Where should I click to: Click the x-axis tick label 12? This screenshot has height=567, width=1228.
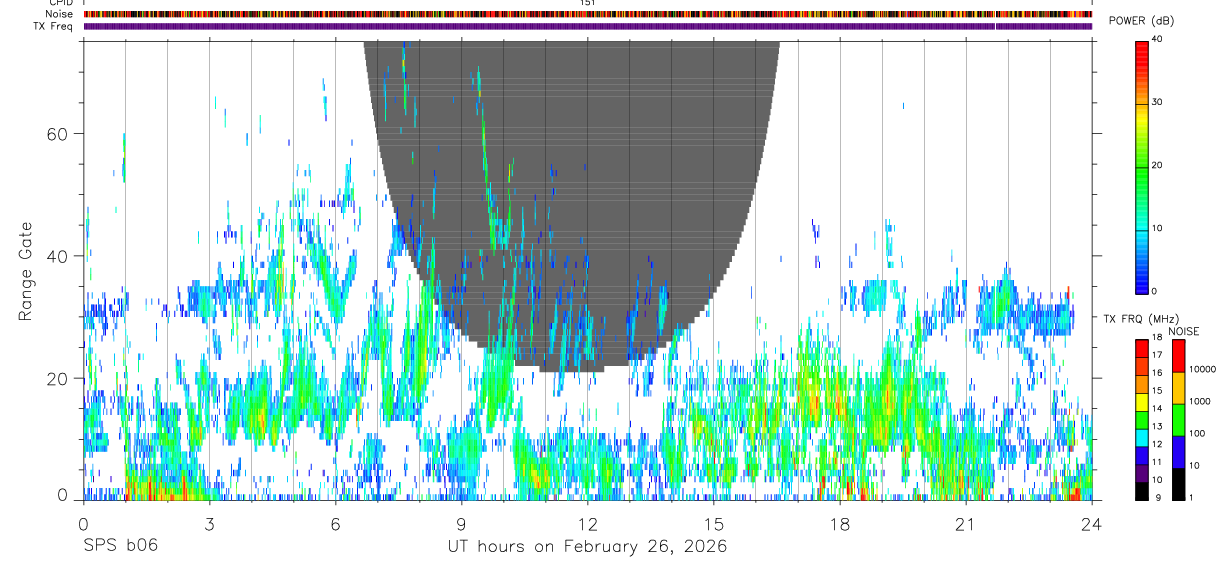[x=587, y=523]
